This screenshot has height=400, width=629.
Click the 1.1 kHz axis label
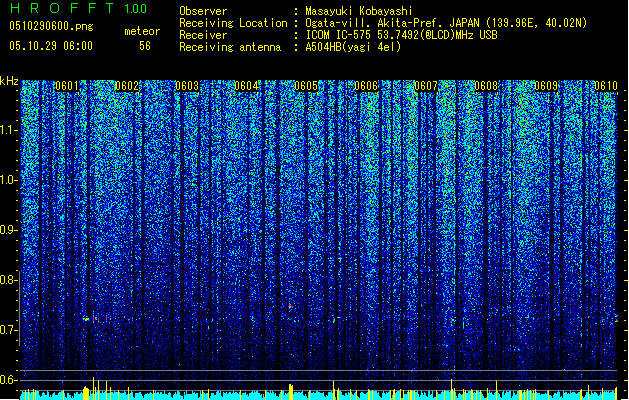[9, 130]
